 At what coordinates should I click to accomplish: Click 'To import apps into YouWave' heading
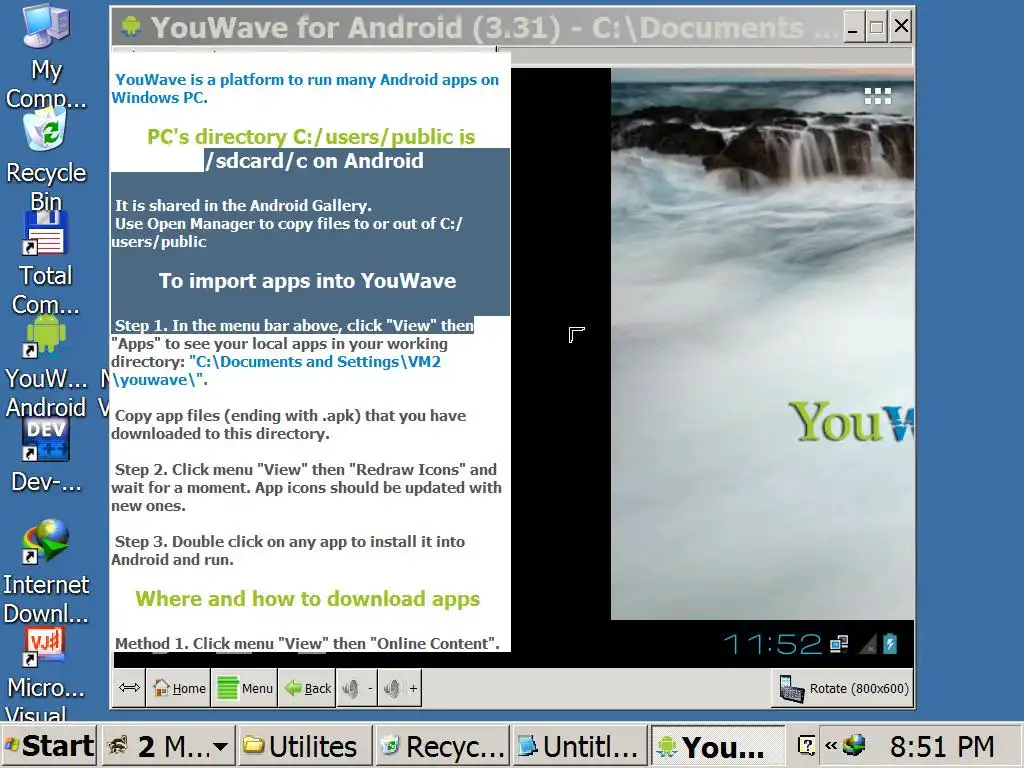(308, 281)
